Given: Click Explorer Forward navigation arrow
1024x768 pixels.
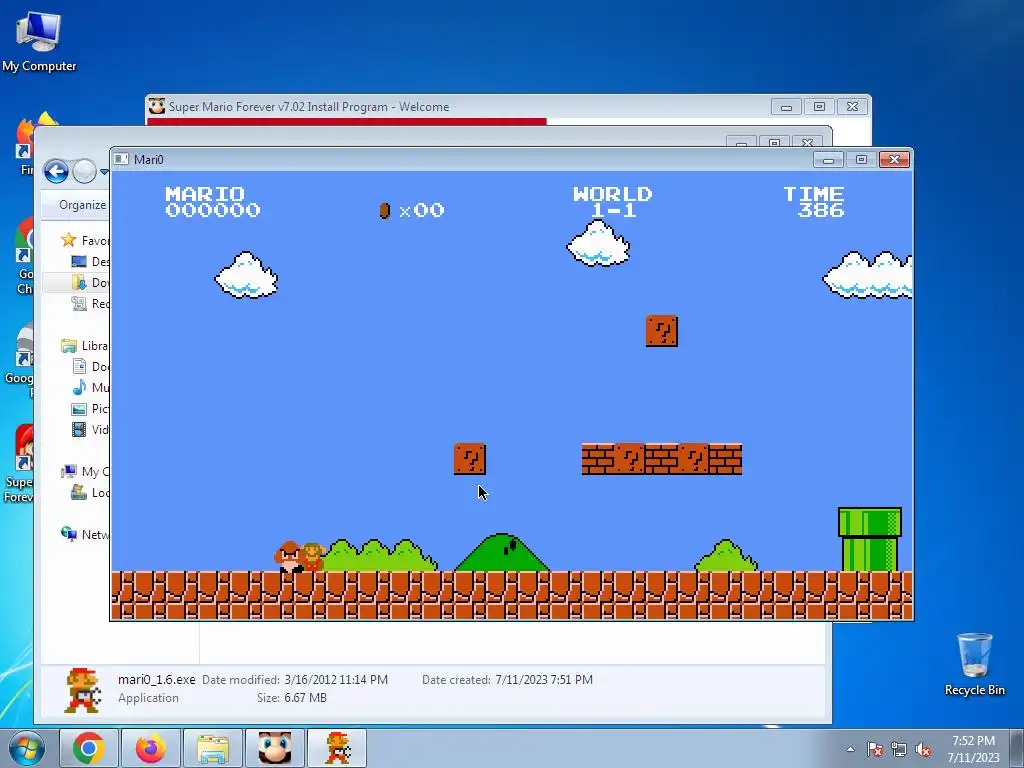Looking at the screenshot, I should [84, 172].
